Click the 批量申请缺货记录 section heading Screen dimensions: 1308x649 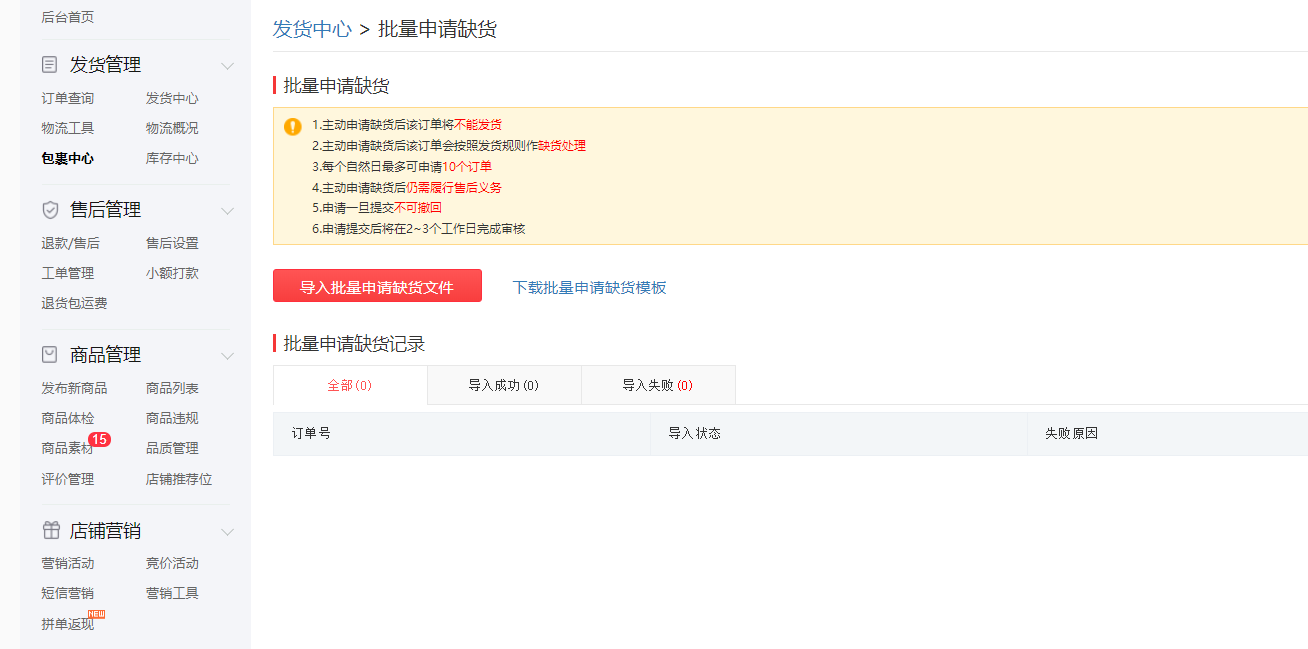pos(354,344)
